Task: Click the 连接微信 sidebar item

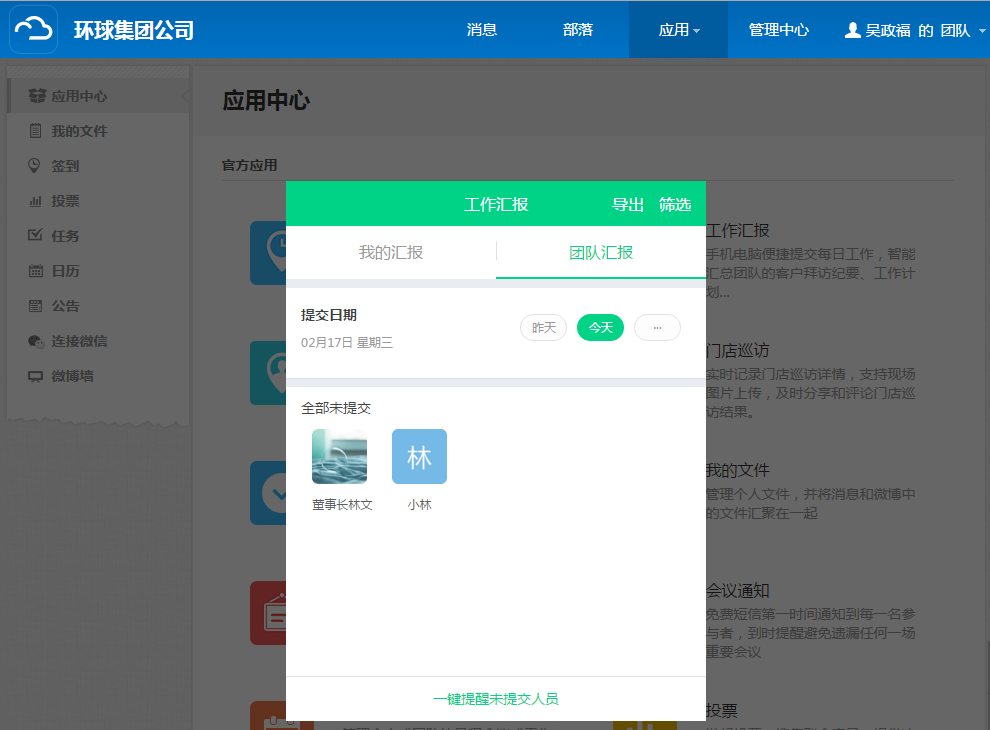Action: 79,341
